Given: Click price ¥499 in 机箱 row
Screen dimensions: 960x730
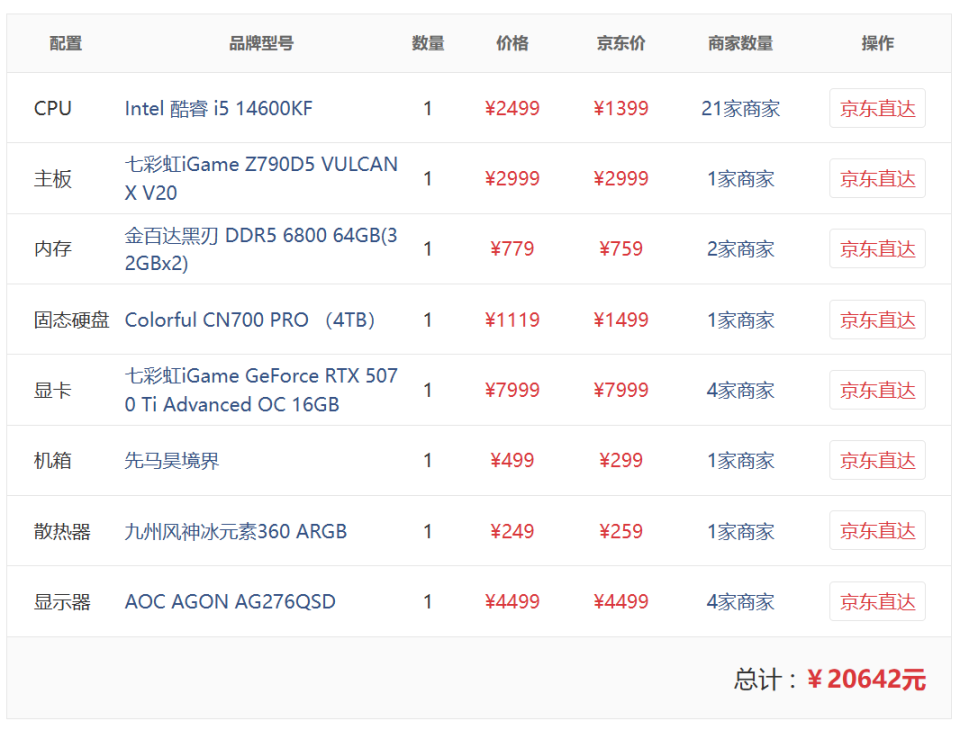Looking at the screenshot, I should 512,461.
